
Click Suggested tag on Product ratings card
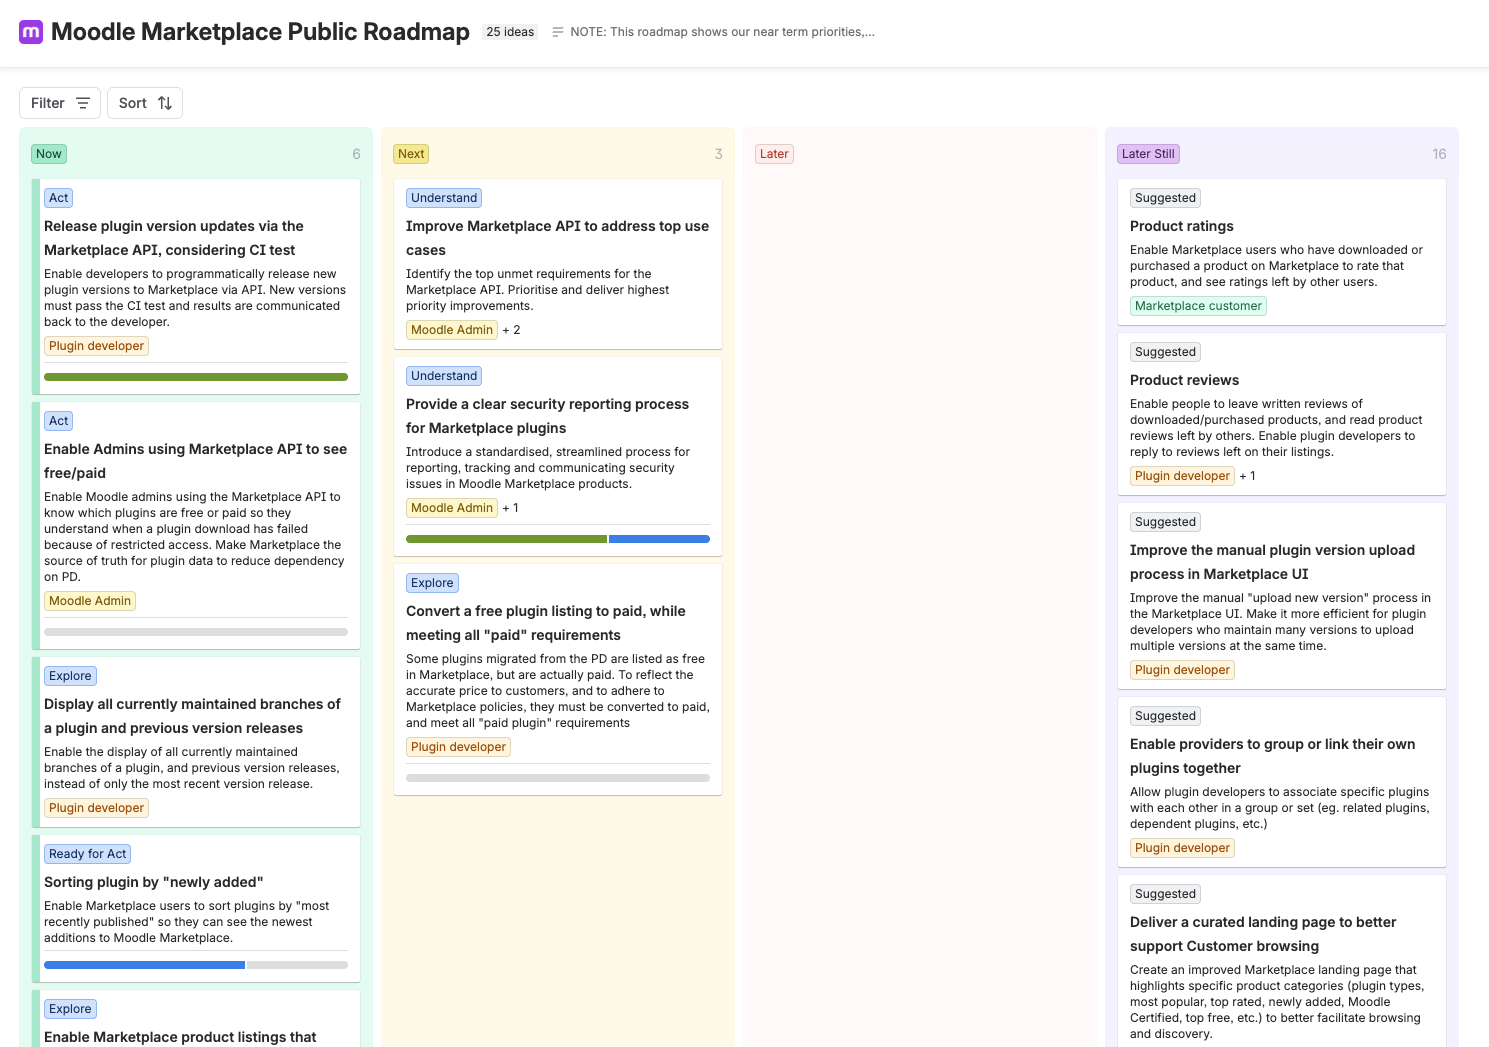click(x=1165, y=198)
